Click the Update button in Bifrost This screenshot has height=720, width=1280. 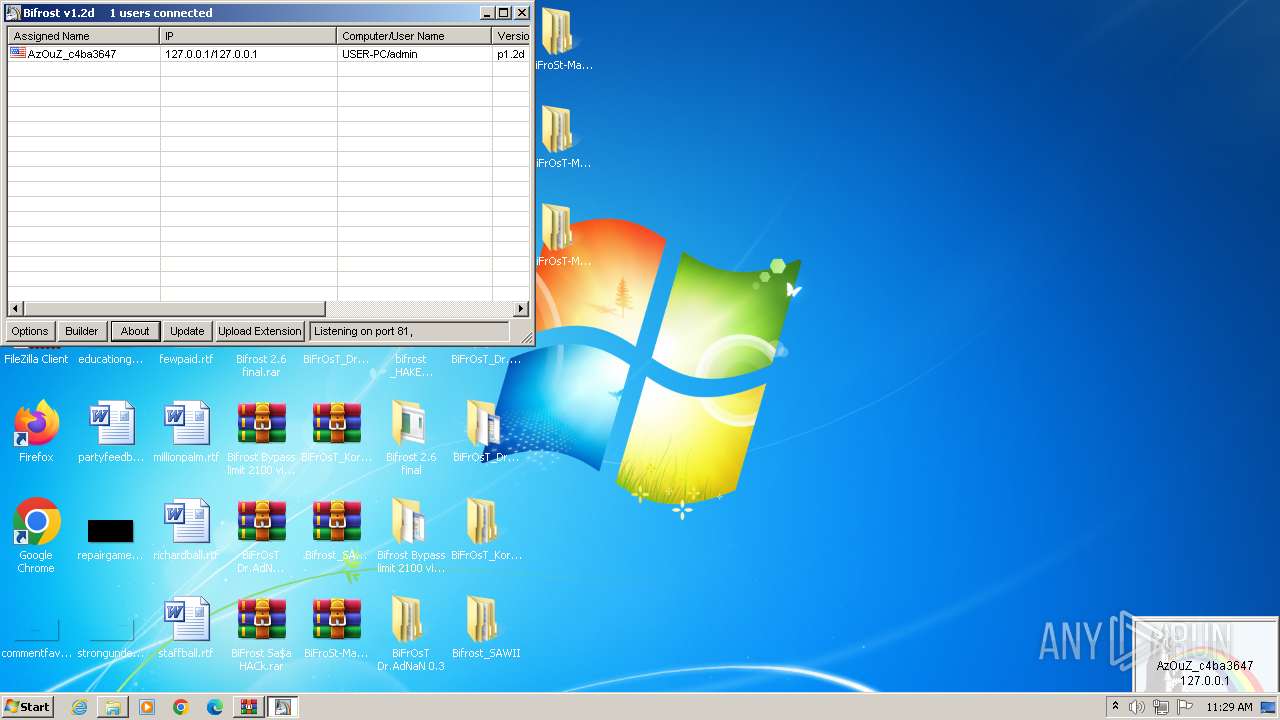pos(187,331)
